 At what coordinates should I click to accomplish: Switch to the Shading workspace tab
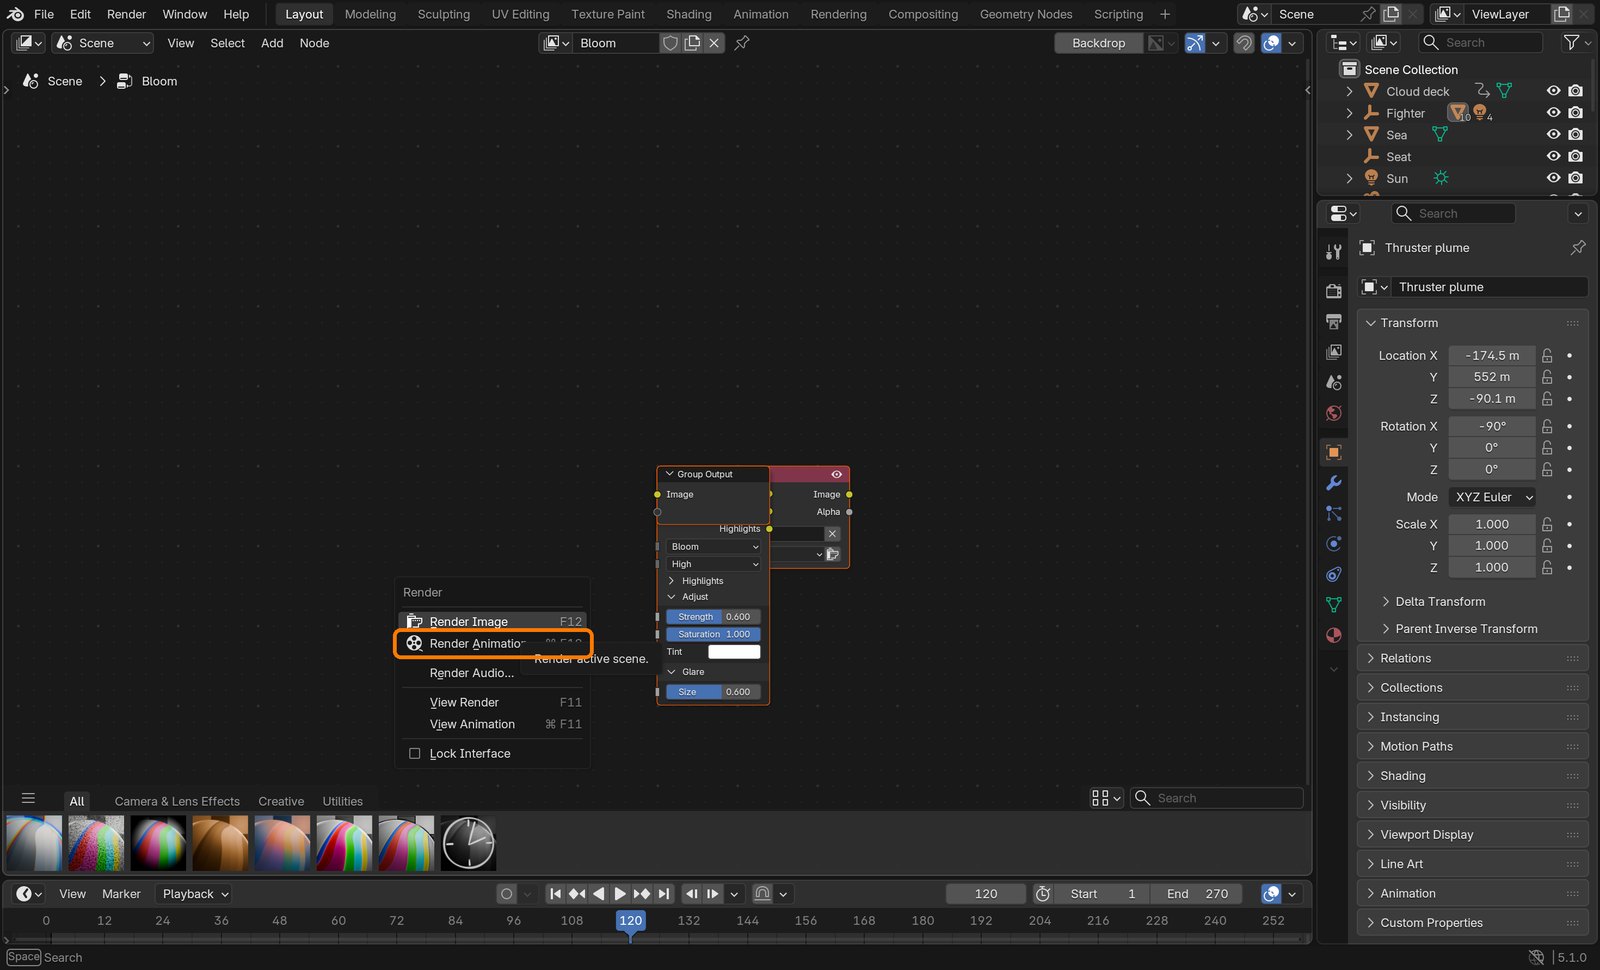pyautogui.click(x=689, y=14)
